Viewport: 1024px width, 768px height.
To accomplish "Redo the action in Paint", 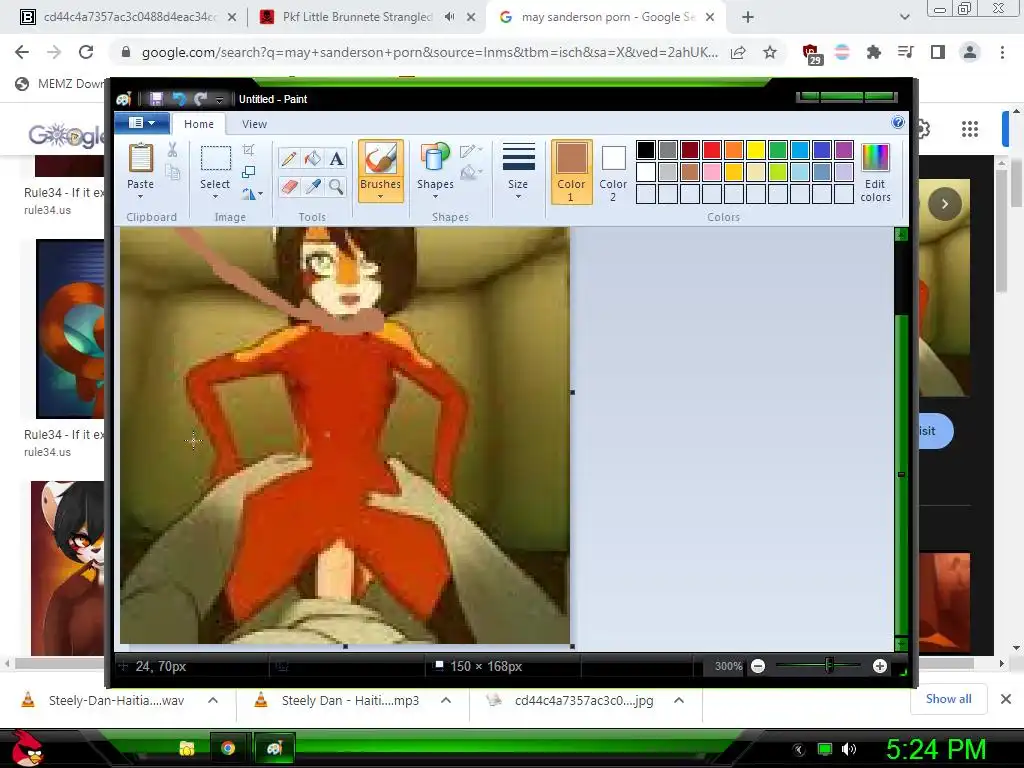I will click(200, 99).
